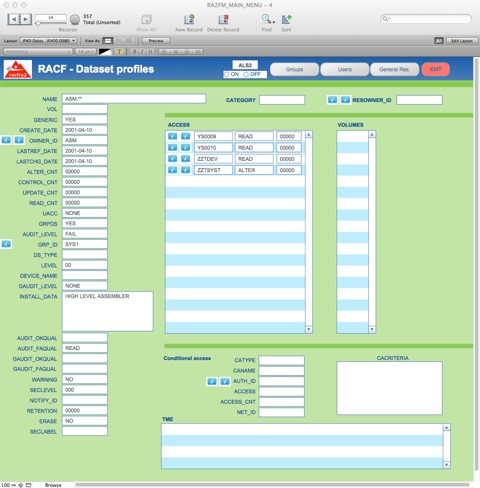
Task: Click the current record number field
Action: point(51,17)
